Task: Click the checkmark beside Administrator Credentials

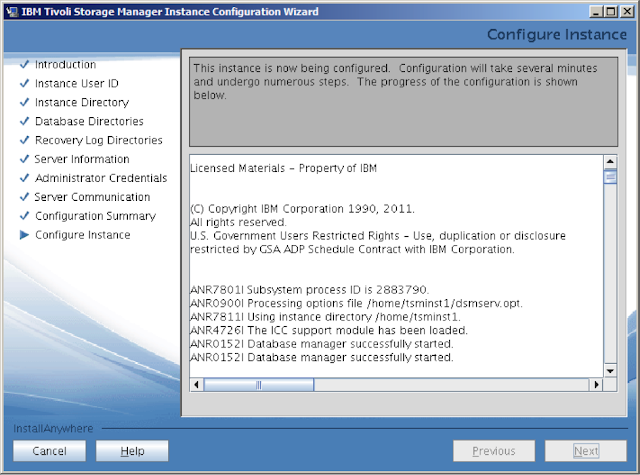Action: (24, 178)
